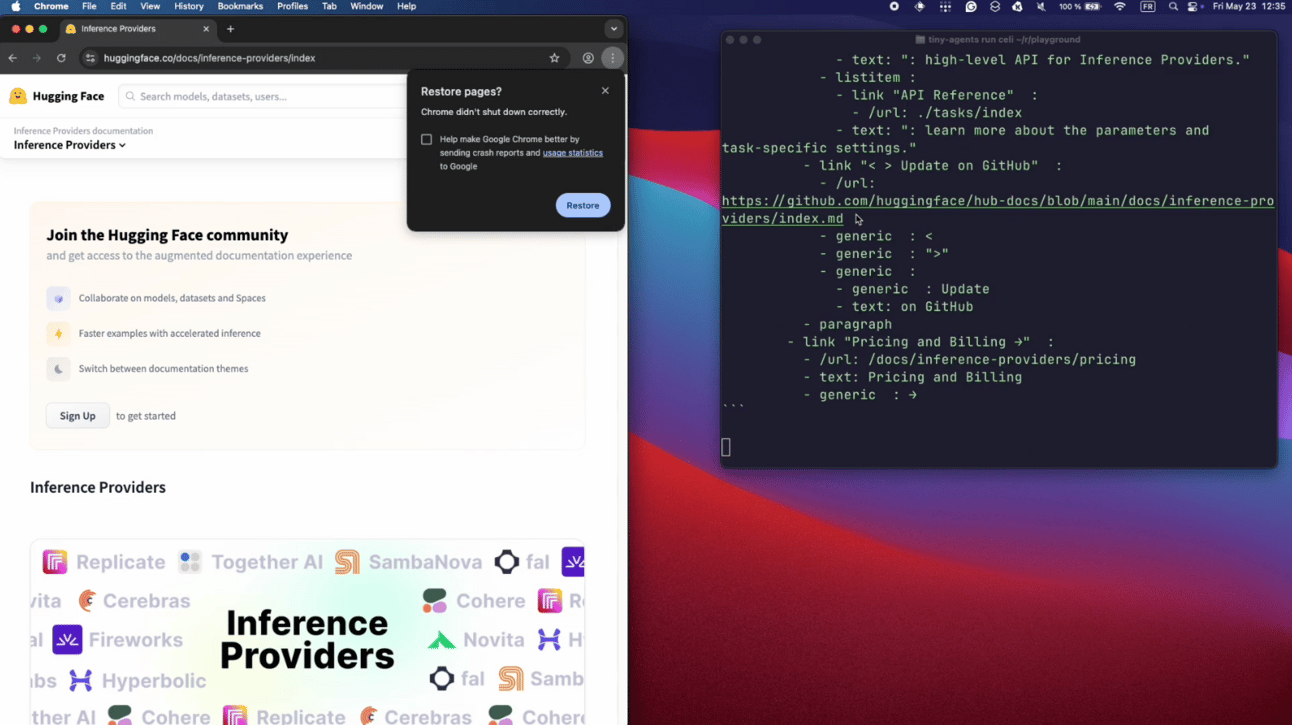Reload the Inference Providers page
The width and height of the screenshot is (1292, 725).
pos(61,58)
